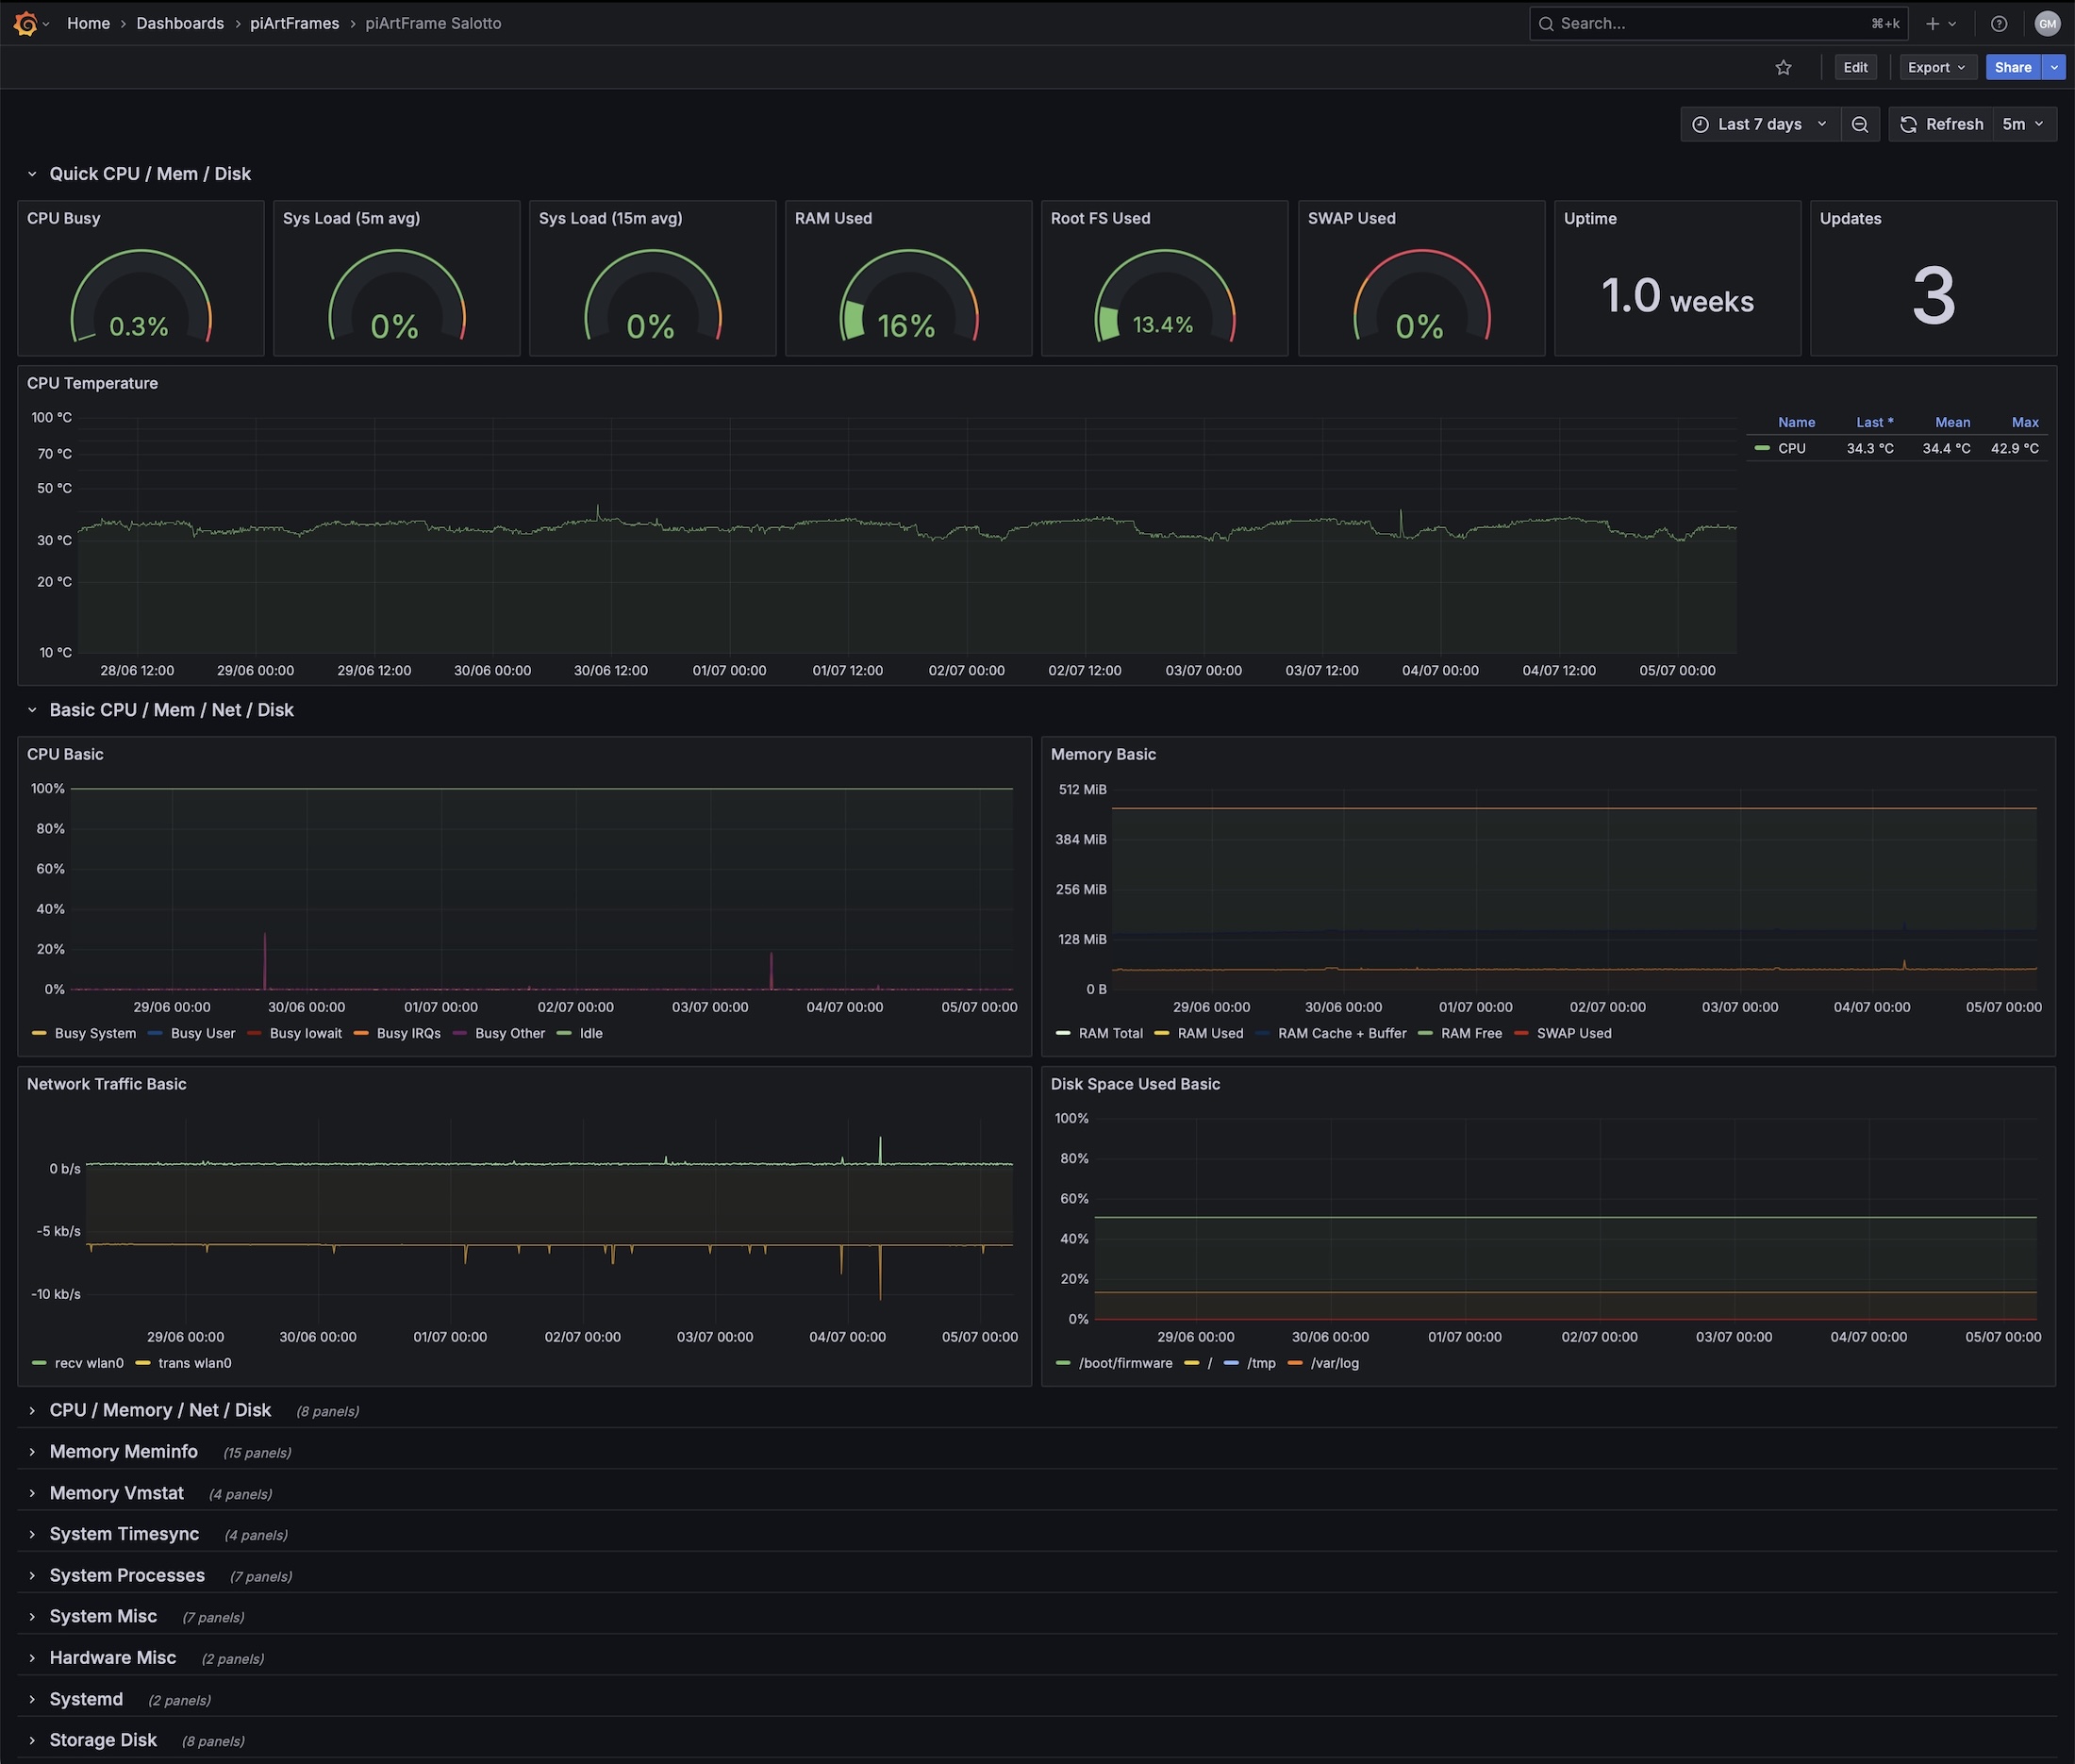Sort temperature legend by Name column
This screenshot has height=1764, width=2075.
pyautogui.click(x=1796, y=422)
